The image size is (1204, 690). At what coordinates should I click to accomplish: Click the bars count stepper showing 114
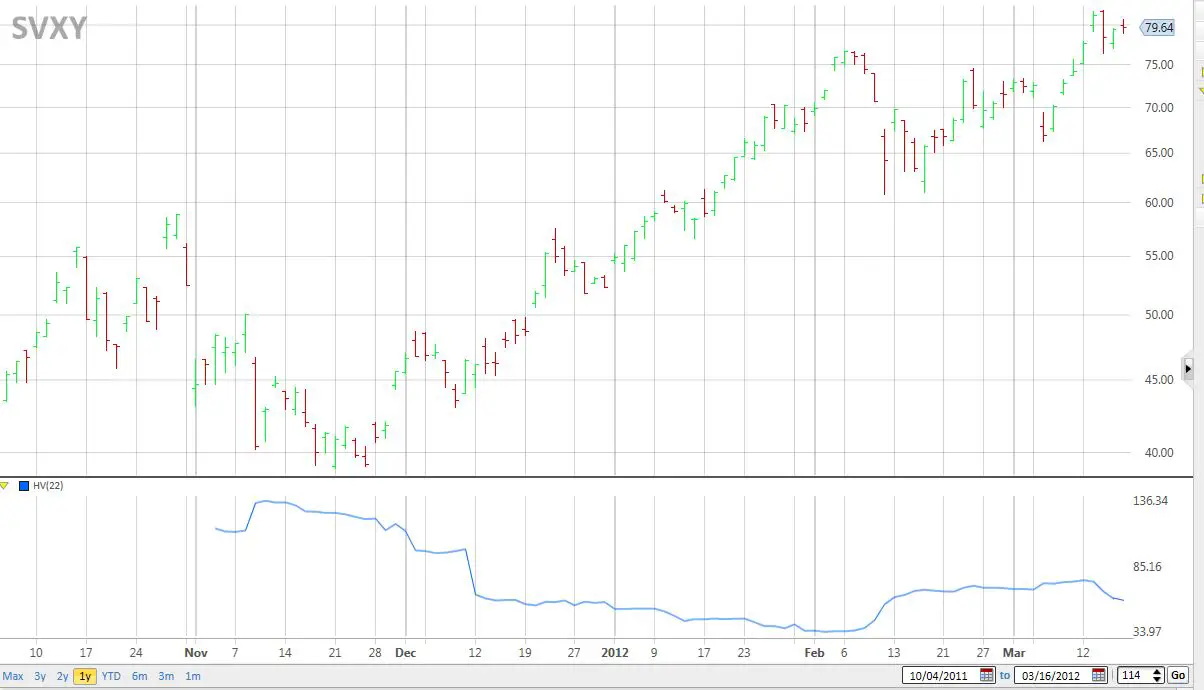pyautogui.click(x=1140, y=675)
